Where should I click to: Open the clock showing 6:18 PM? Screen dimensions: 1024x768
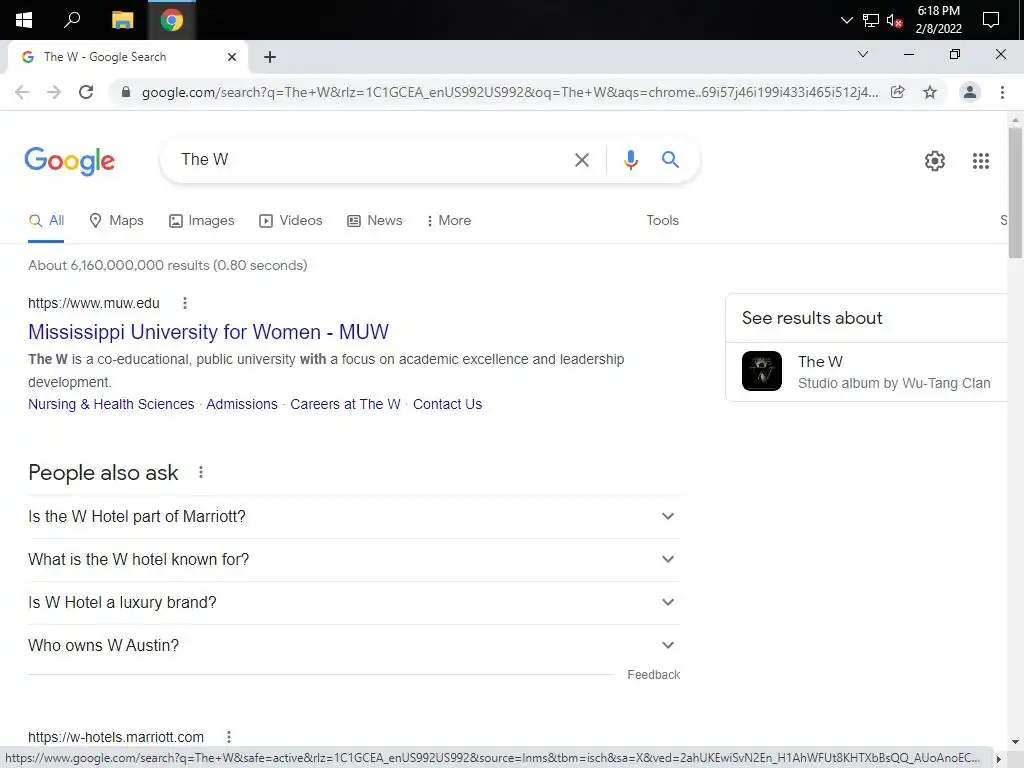tap(938, 20)
